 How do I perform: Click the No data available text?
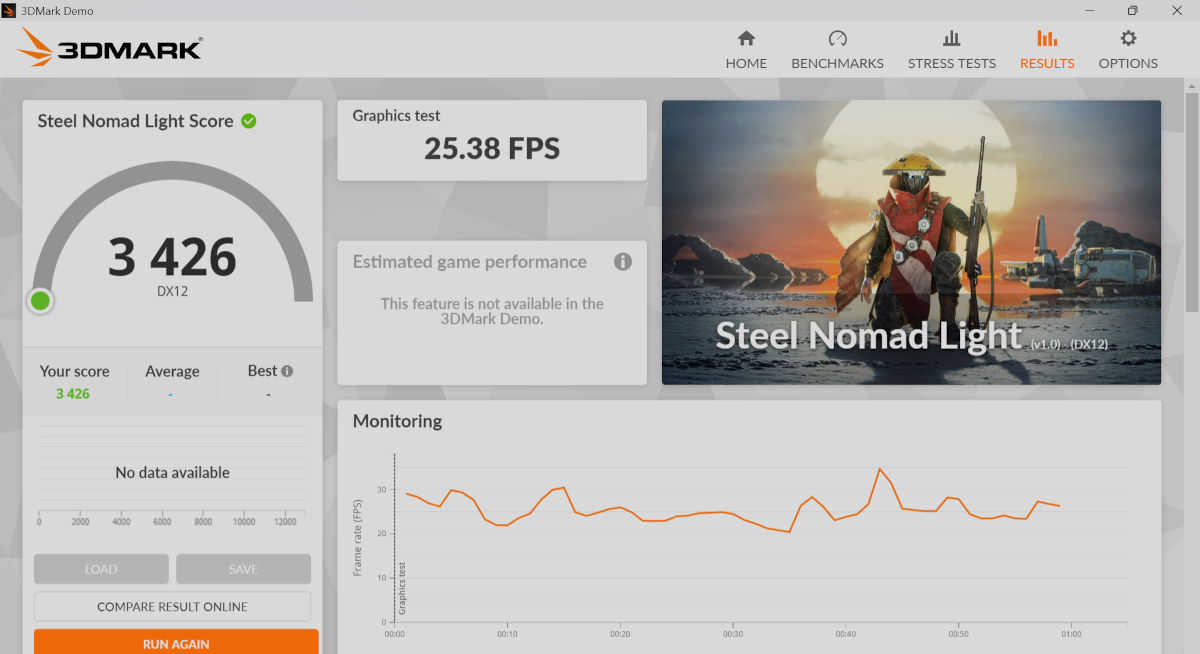(x=172, y=472)
